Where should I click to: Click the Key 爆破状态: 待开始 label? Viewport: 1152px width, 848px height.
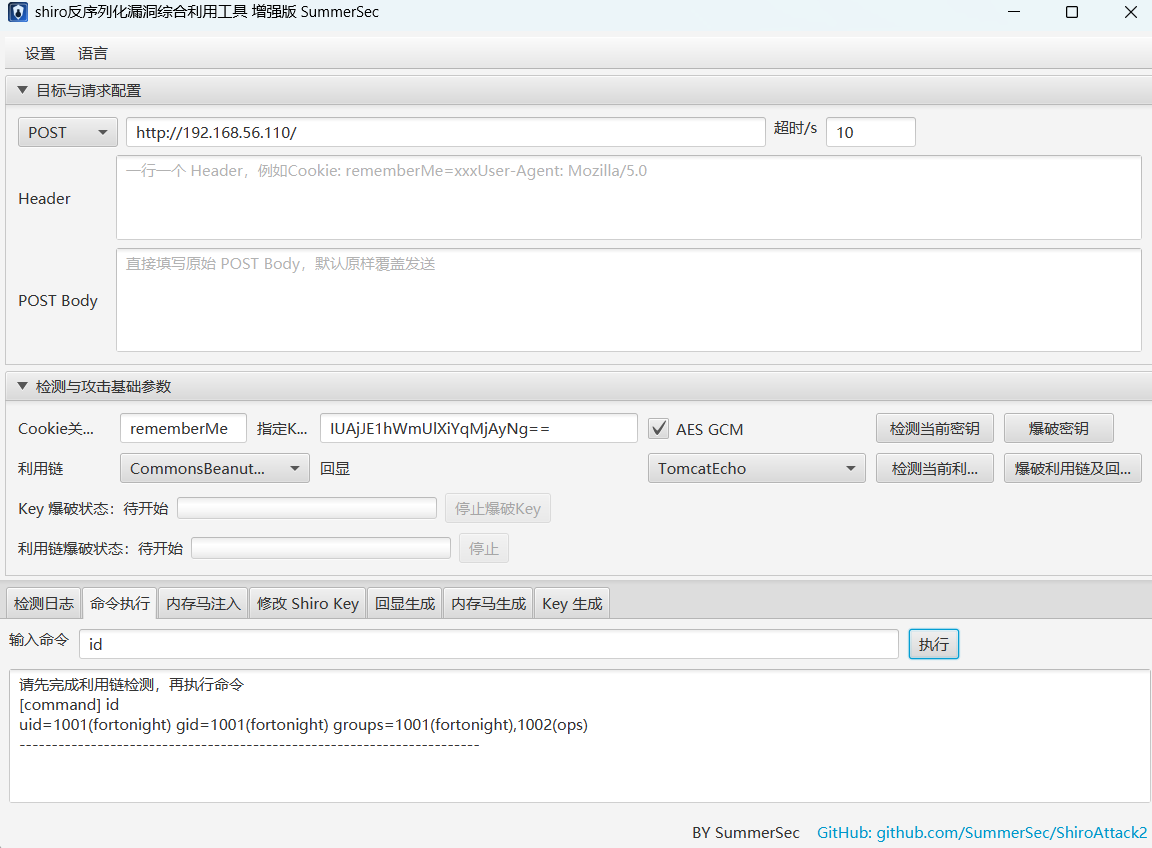pos(93,509)
